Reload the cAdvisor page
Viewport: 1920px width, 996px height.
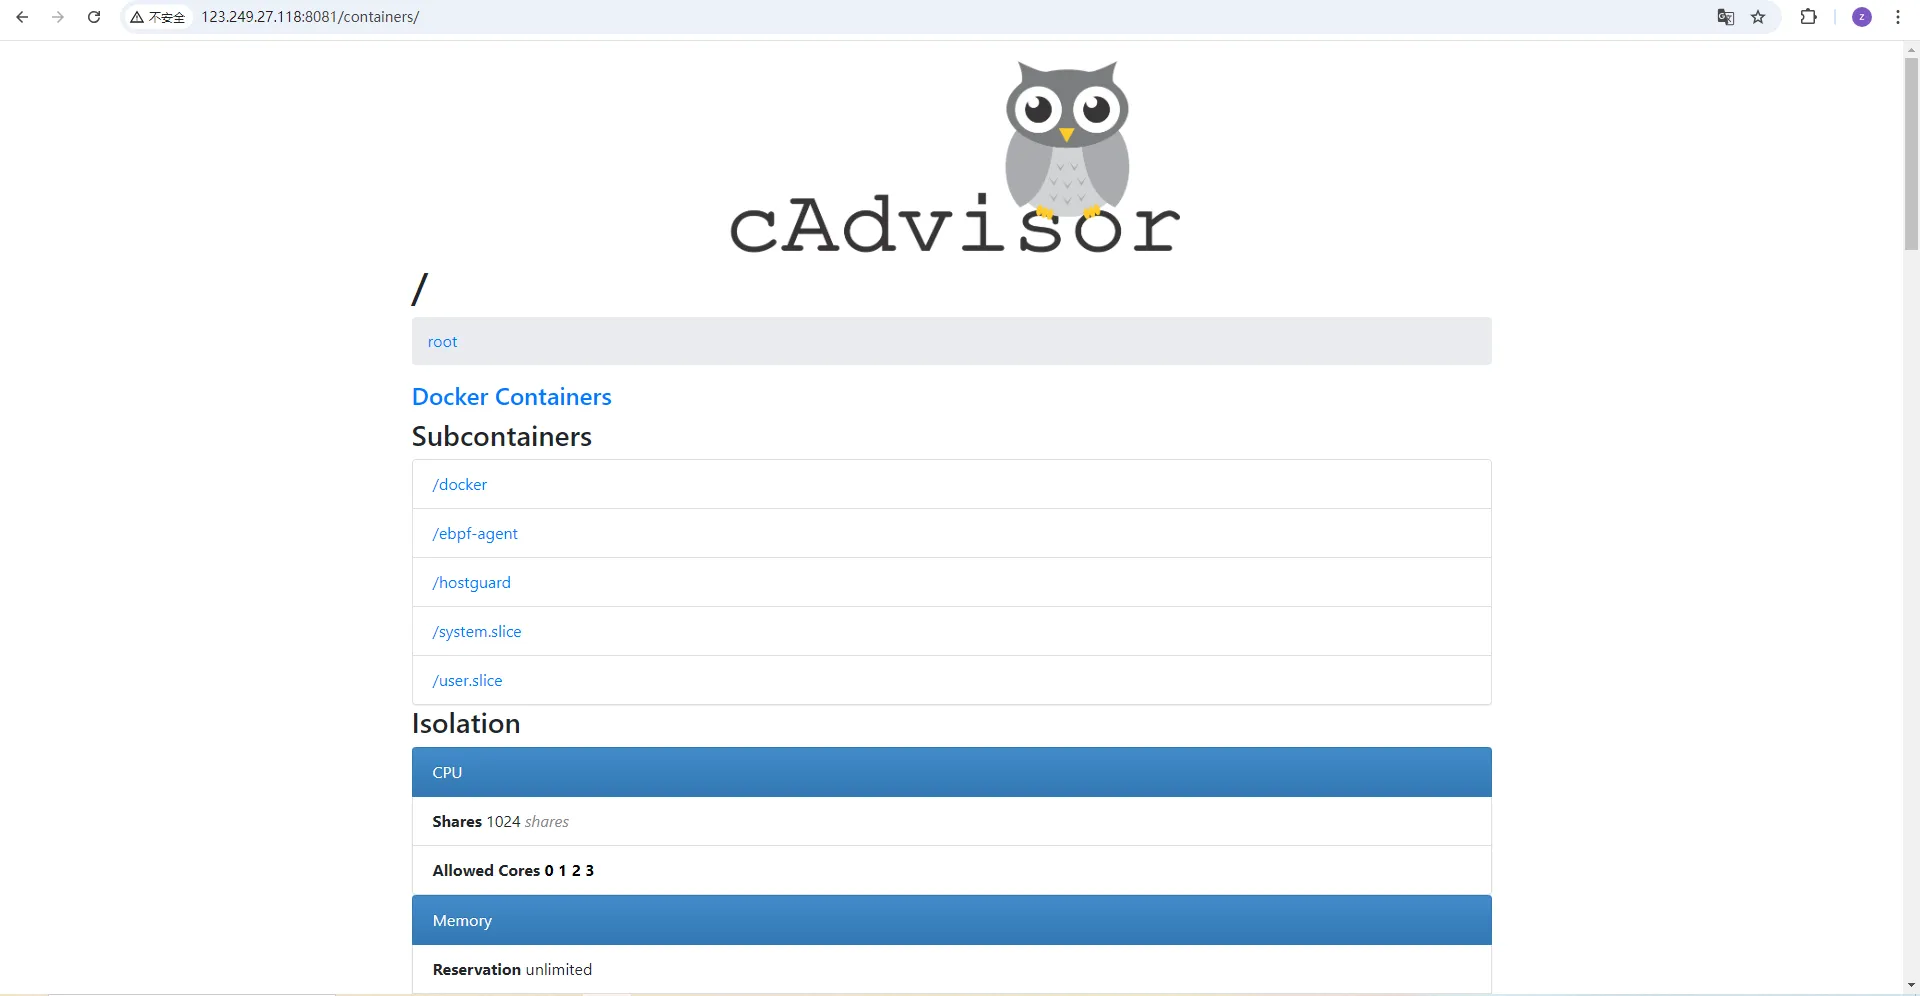tap(94, 17)
